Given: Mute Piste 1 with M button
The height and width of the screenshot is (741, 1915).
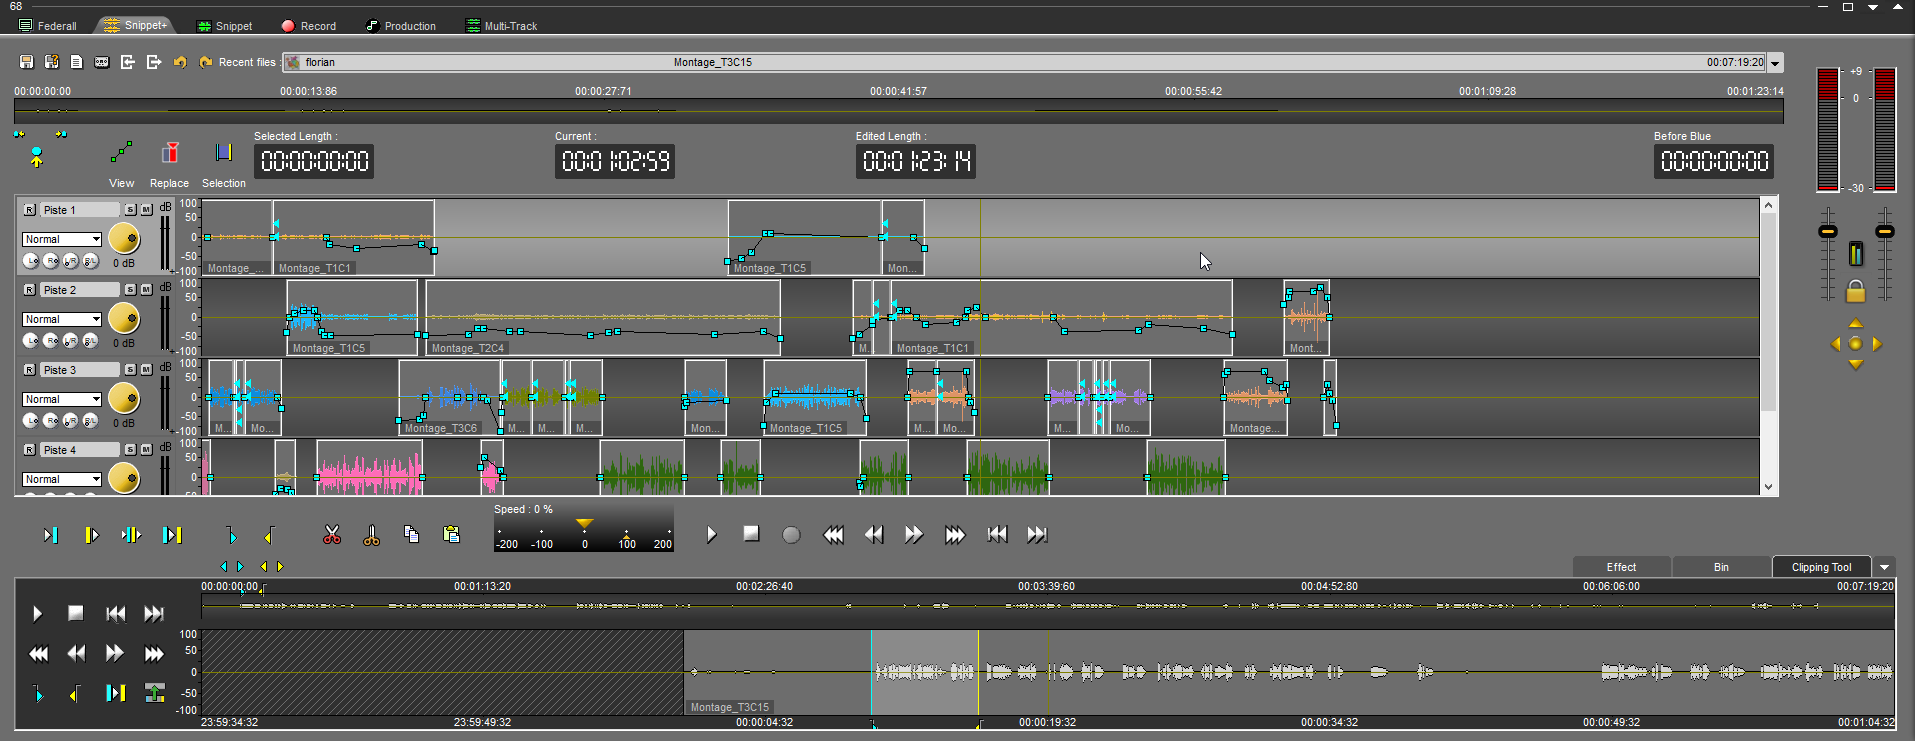Looking at the screenshot, I should click(x=146, y=210).
